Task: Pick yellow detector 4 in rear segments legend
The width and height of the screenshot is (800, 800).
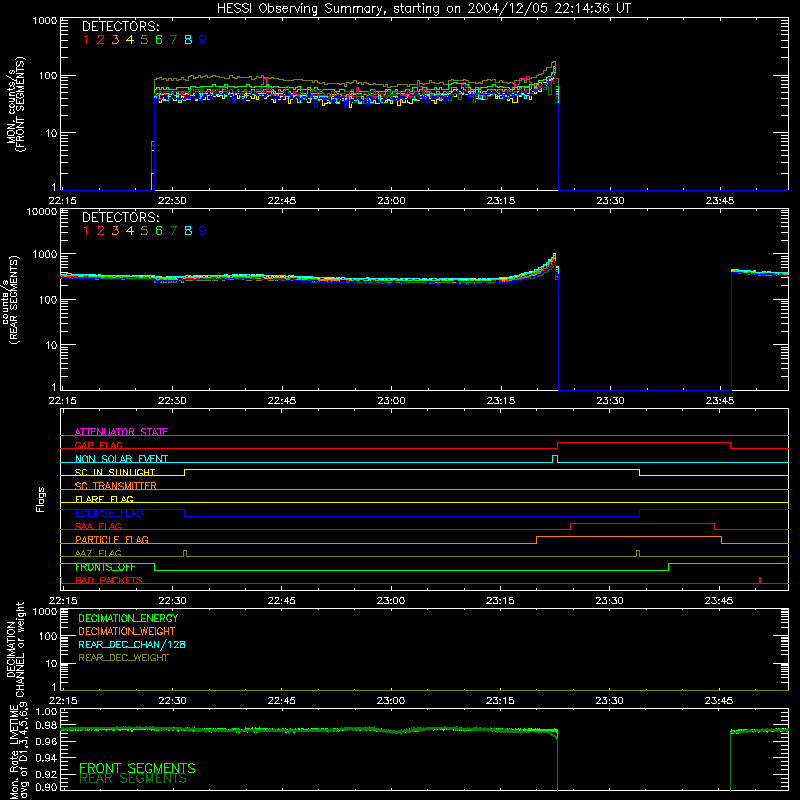Action: tap(130, 231)
